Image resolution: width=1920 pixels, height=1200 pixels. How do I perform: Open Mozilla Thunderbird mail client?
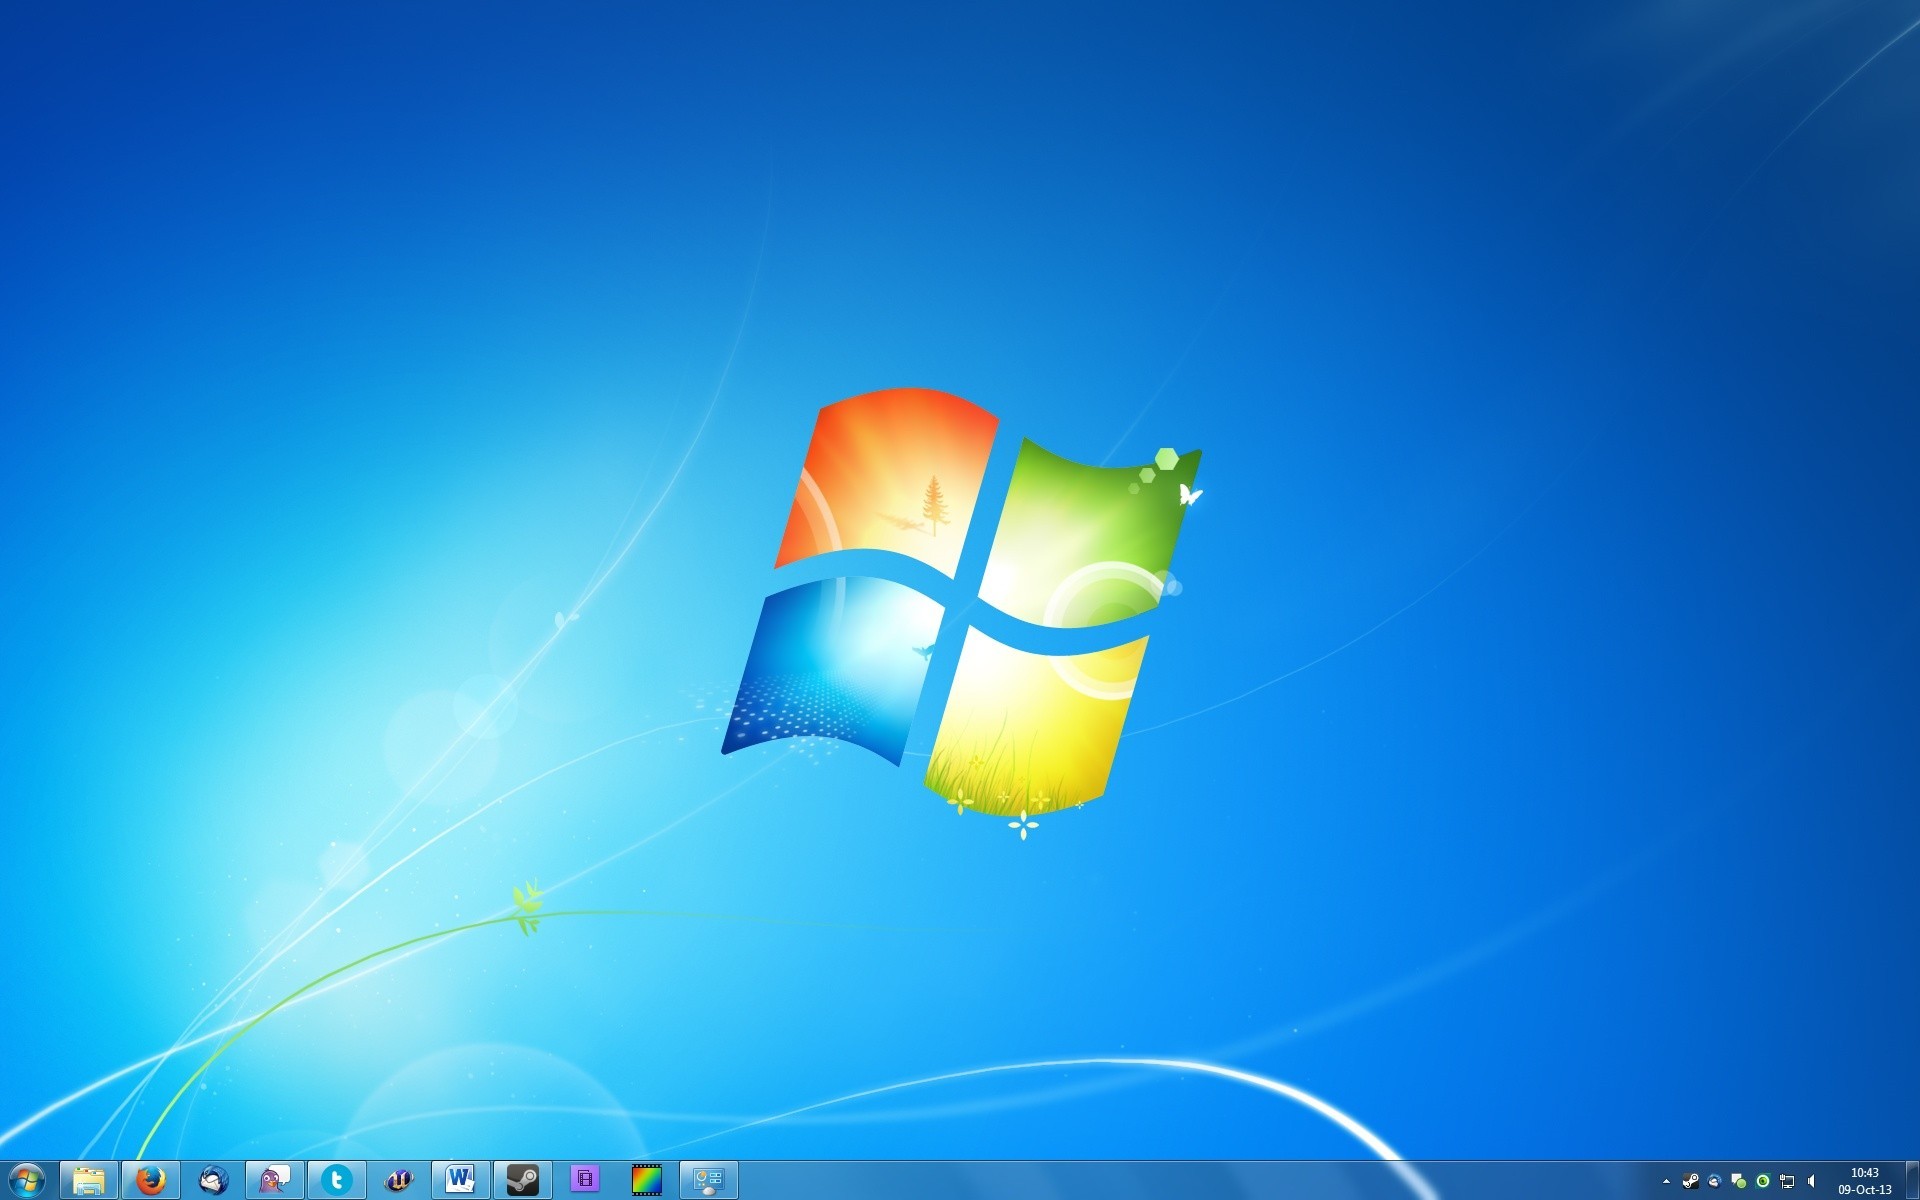click(x=213, y=1180)
